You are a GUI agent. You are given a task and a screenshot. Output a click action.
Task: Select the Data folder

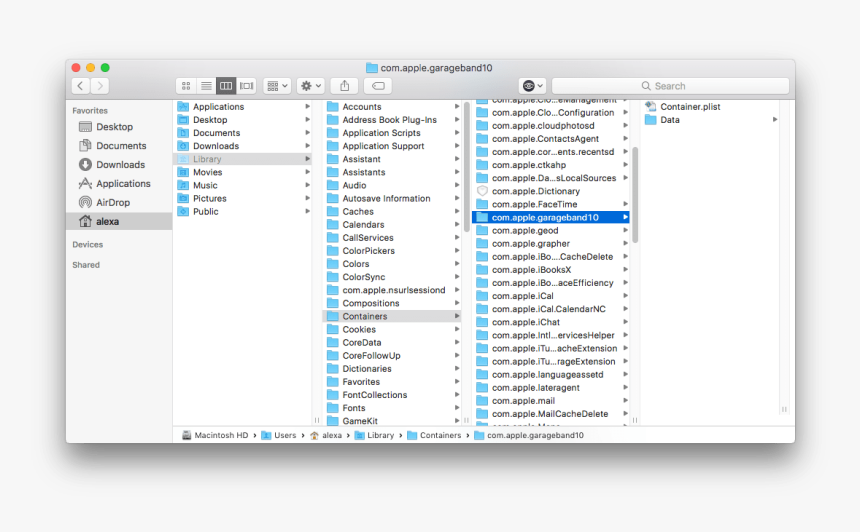click(711, 120)
